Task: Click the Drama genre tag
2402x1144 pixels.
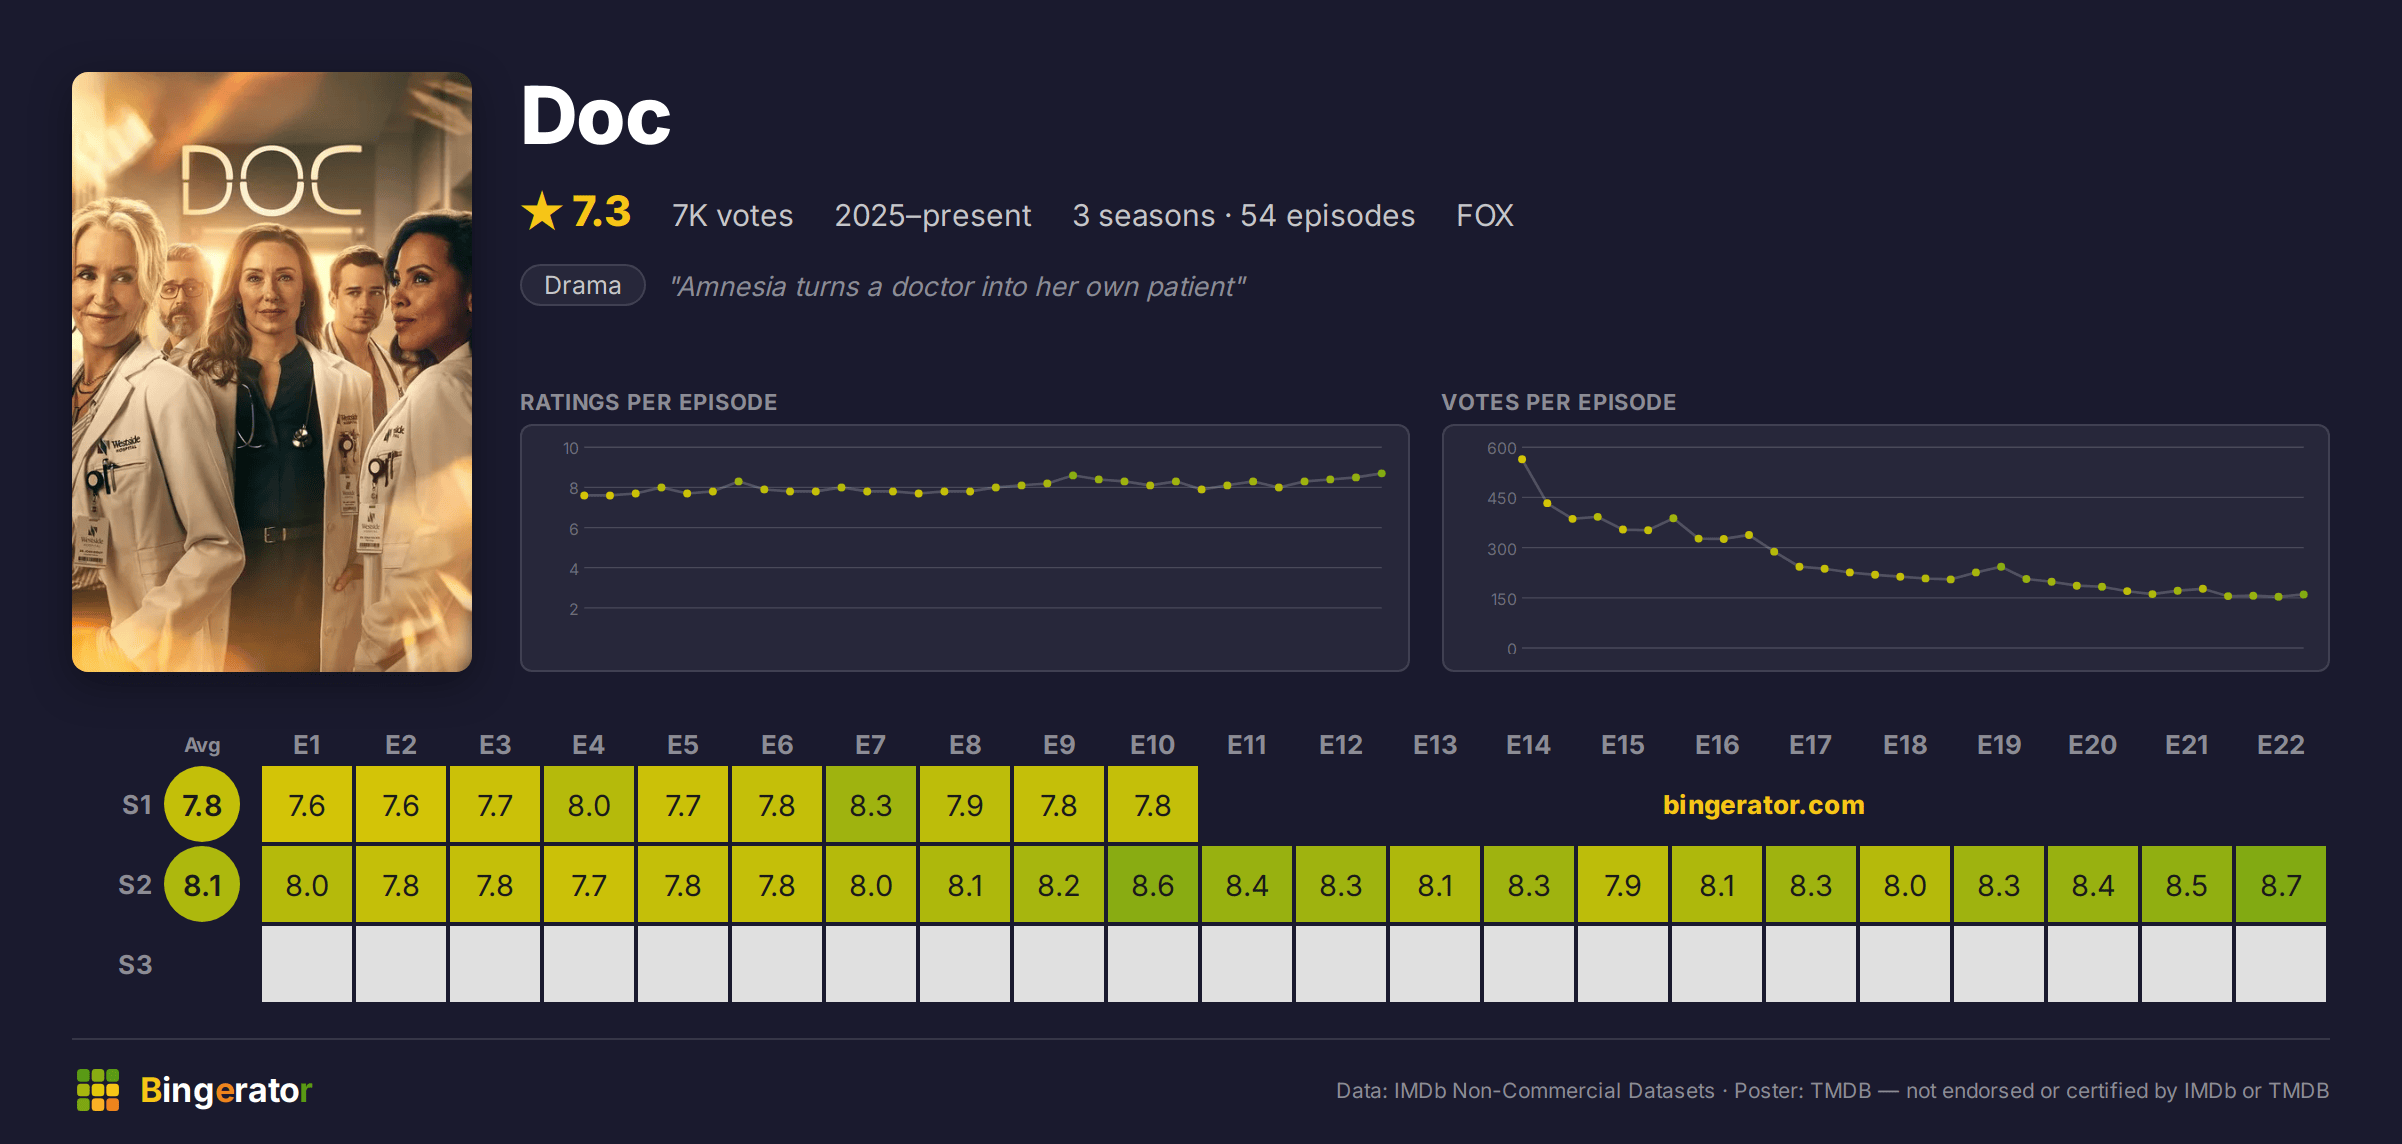Action: (583, 286)
